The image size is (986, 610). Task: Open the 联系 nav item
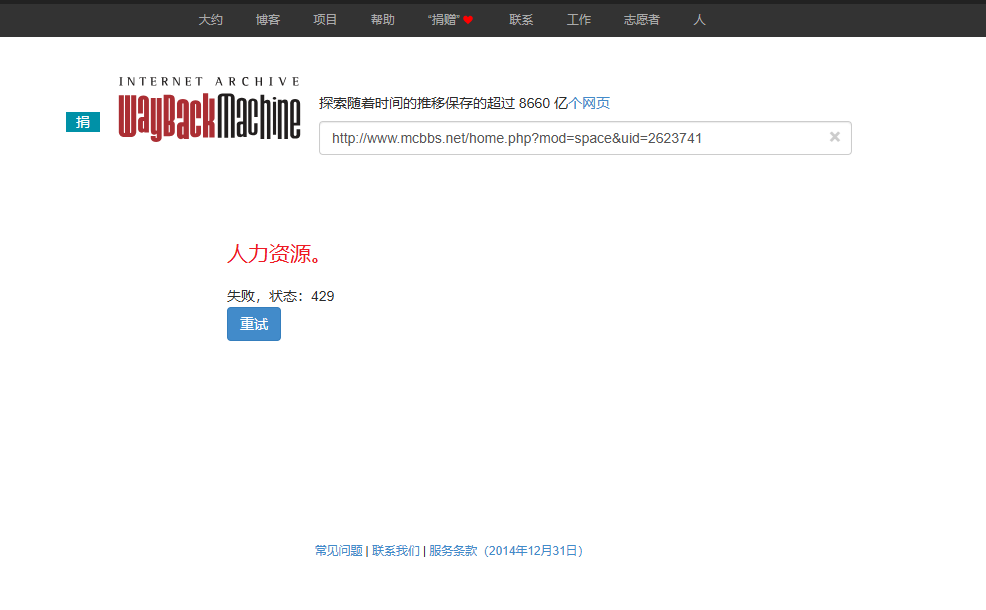click(x=521, y=20)
